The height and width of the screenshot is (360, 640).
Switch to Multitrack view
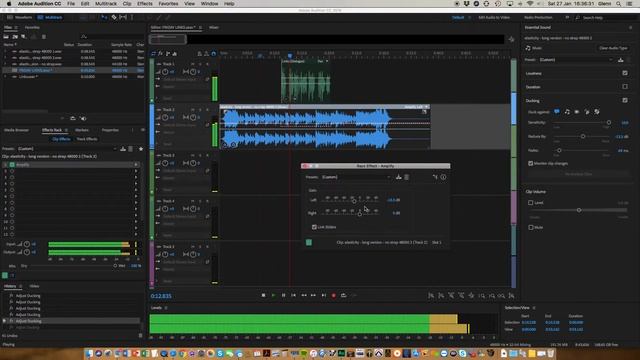[50, 18]
